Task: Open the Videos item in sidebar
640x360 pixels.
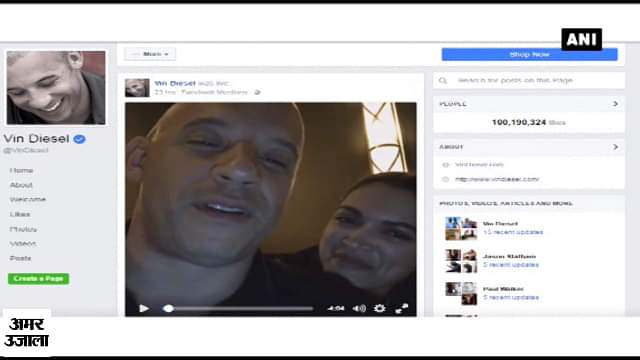Action: coord(23,244)
